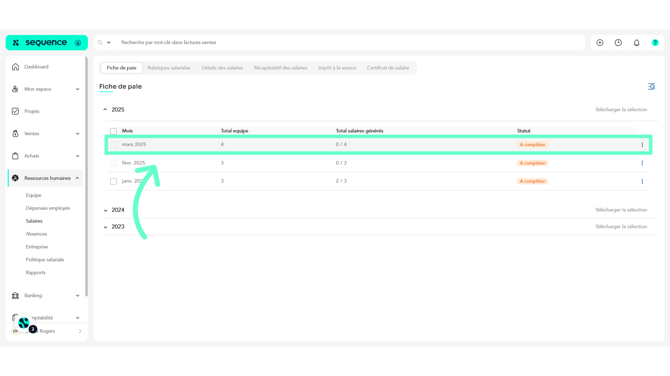Click the Projets checkmark icon
Image resolution: width=670 pixels, height=376 pixels.
[15, 111]
